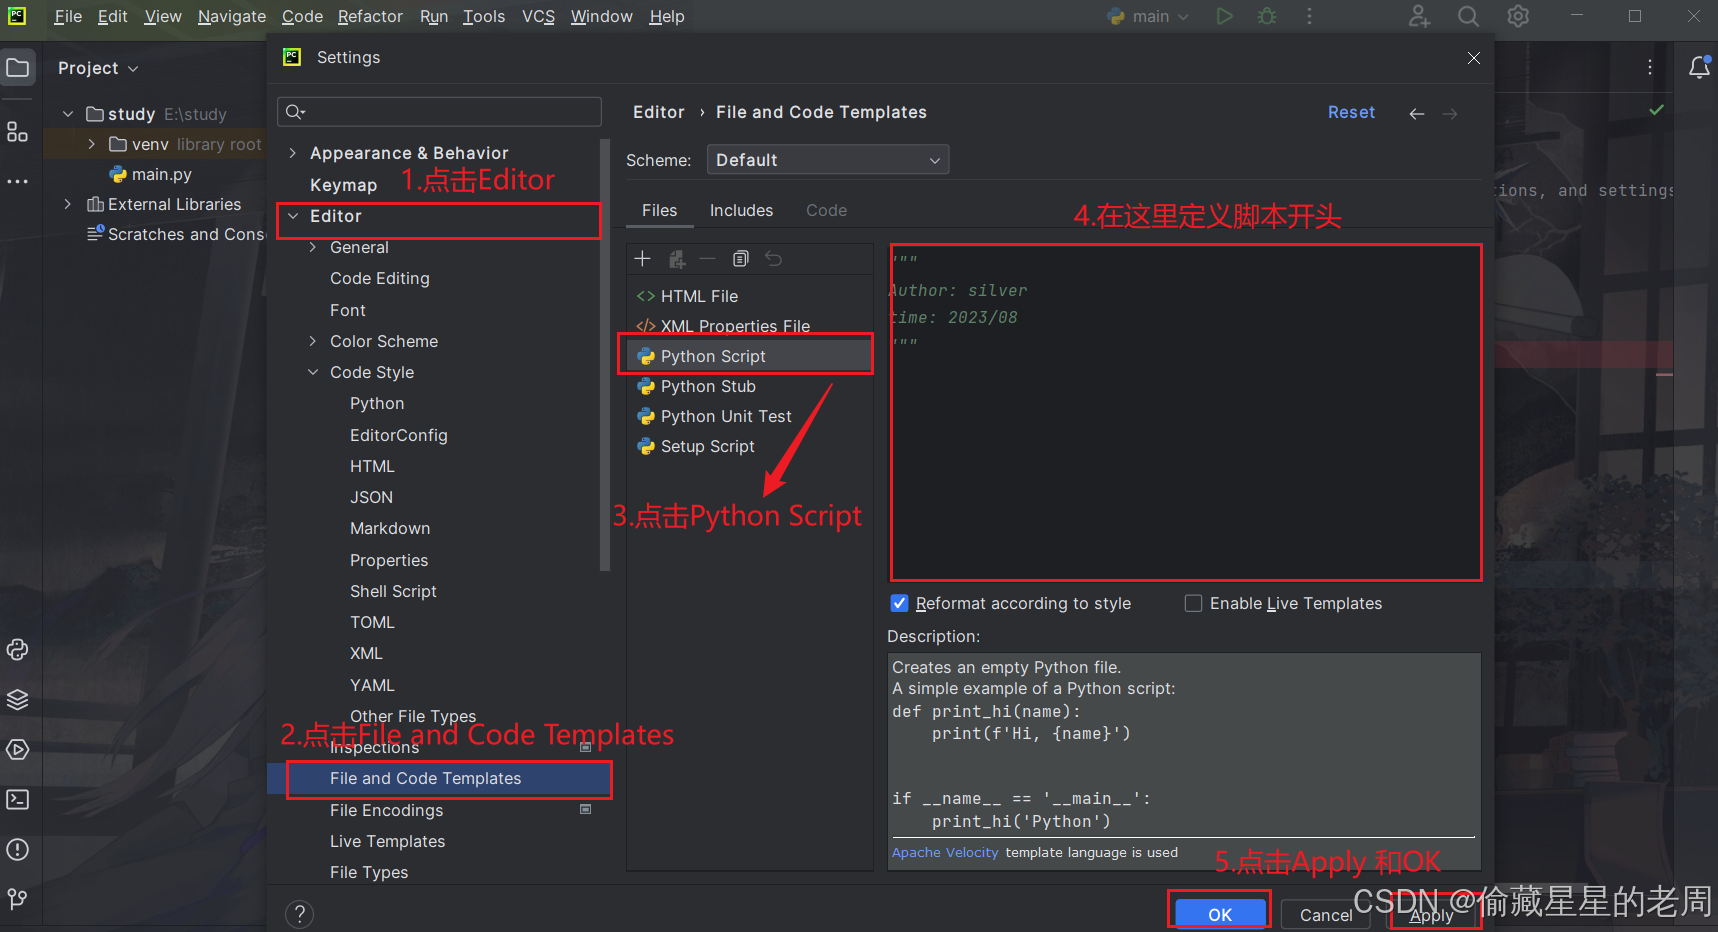This screenshot has width=1718, height=932.
Task: Click the Remove Template minus icon
Action: (708, 259)
